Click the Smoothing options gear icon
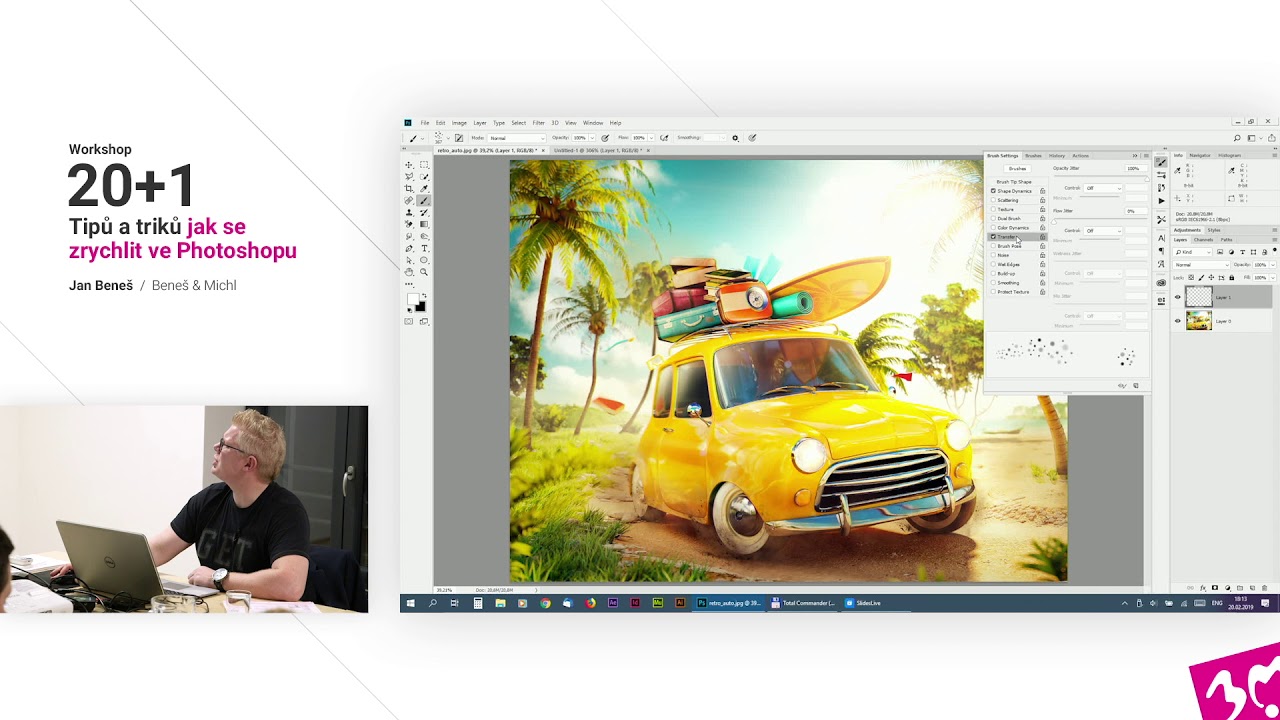The width and height of the screenshot is (1280, 720). coord(735,138)
